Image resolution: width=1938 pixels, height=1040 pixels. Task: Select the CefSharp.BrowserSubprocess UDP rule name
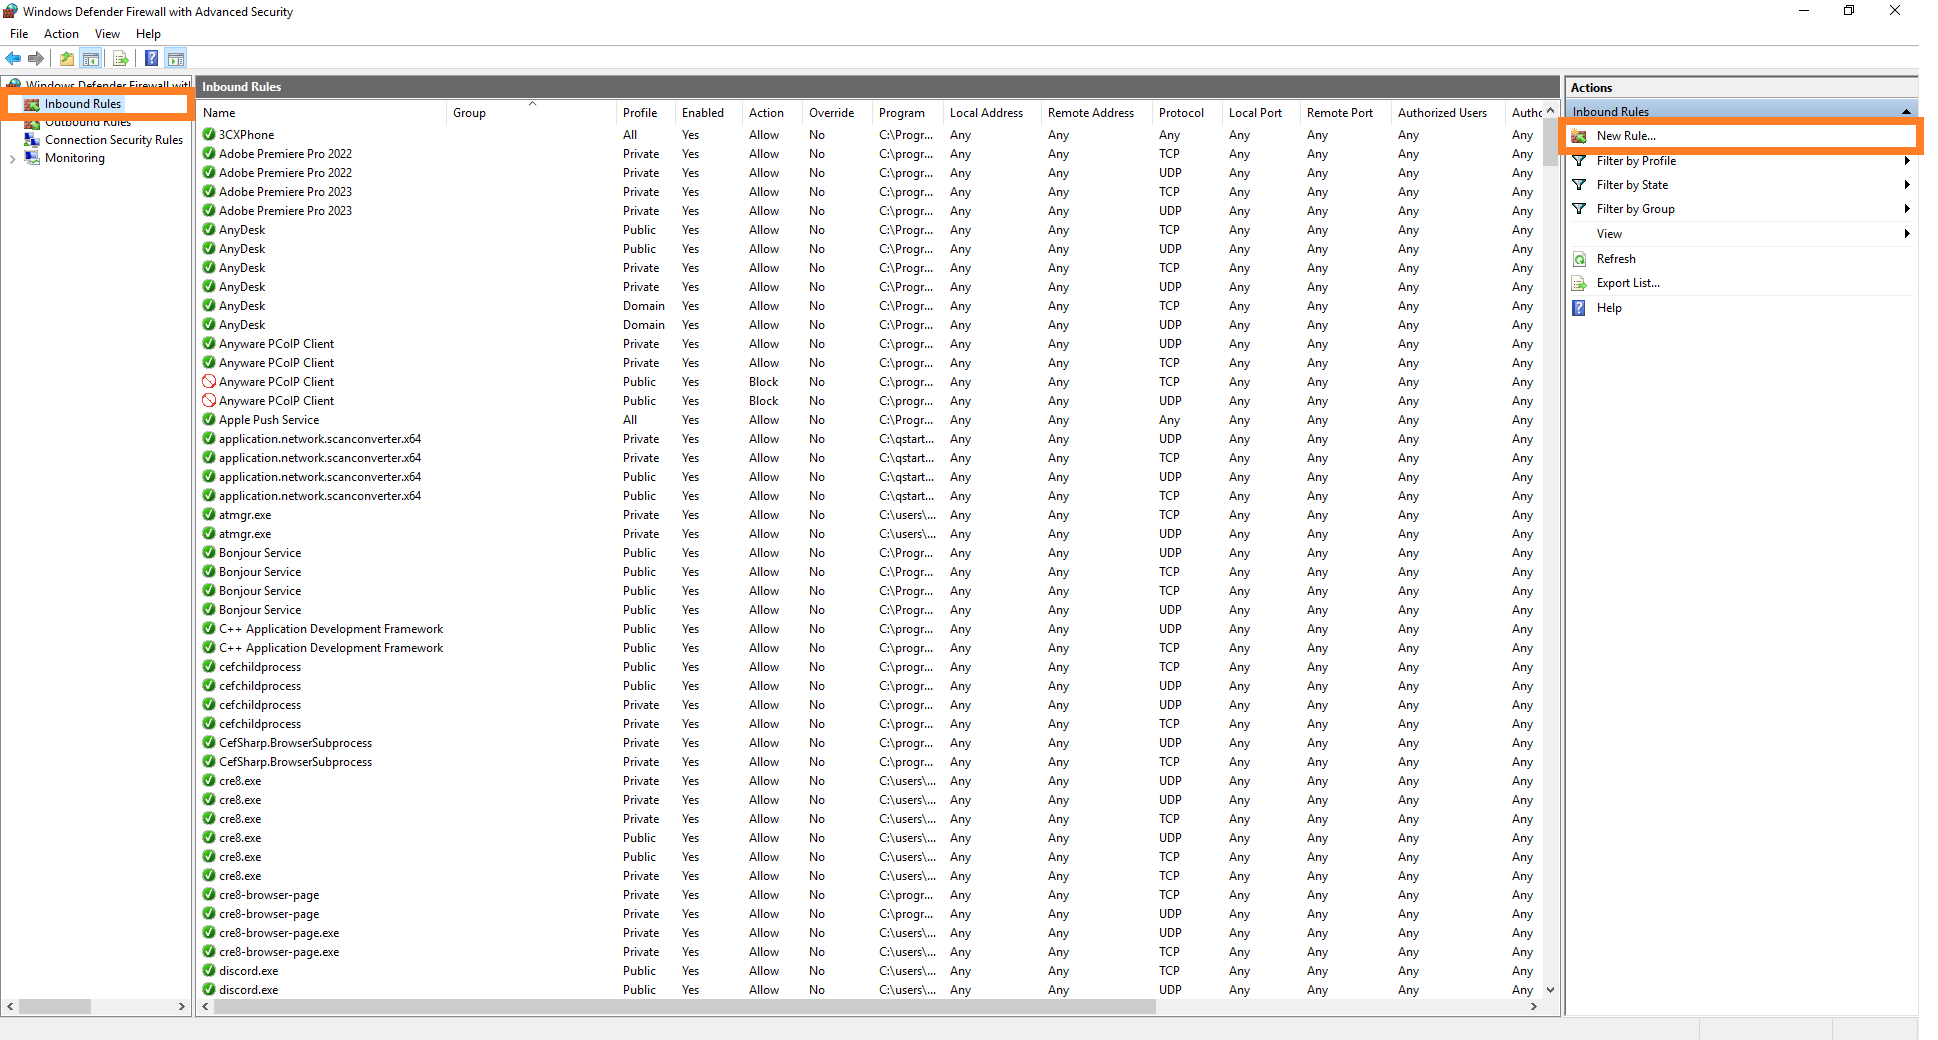click(295, 743)
